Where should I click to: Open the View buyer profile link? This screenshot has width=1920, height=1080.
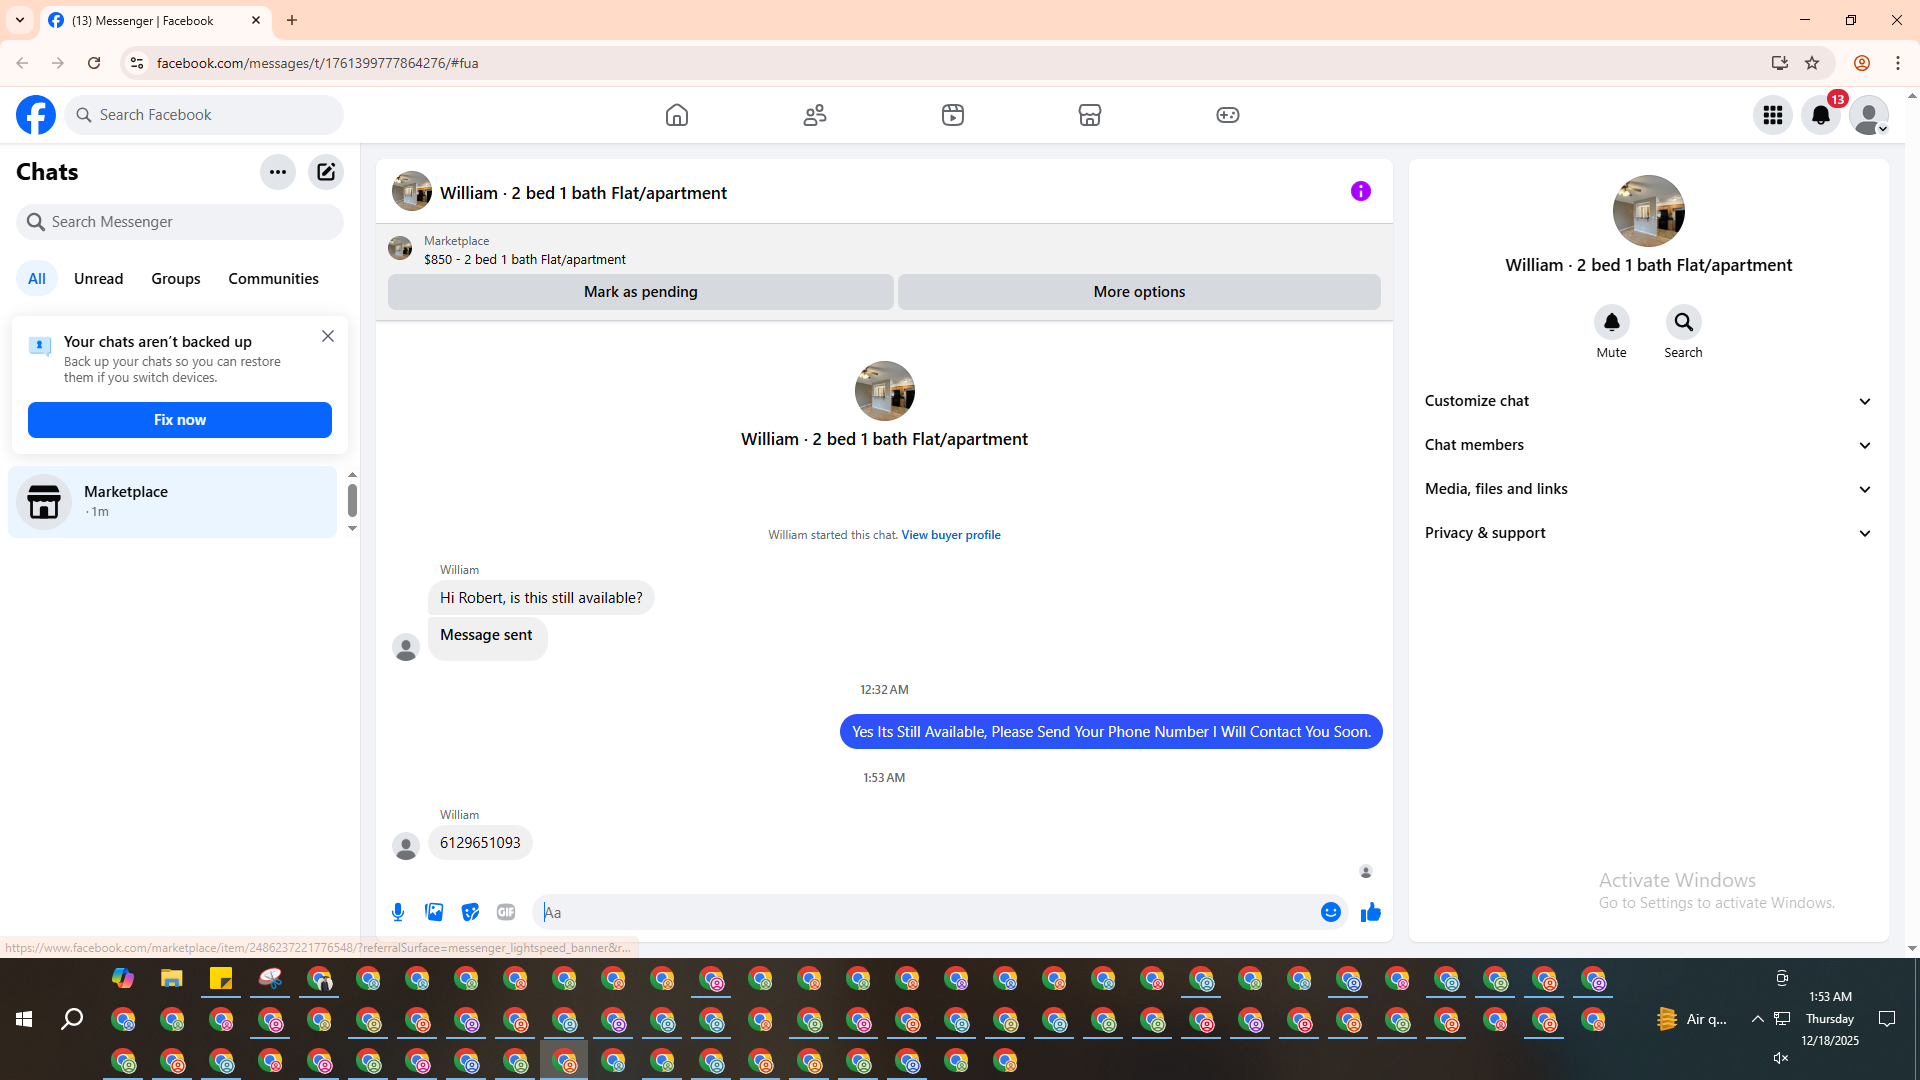(950, 535)
